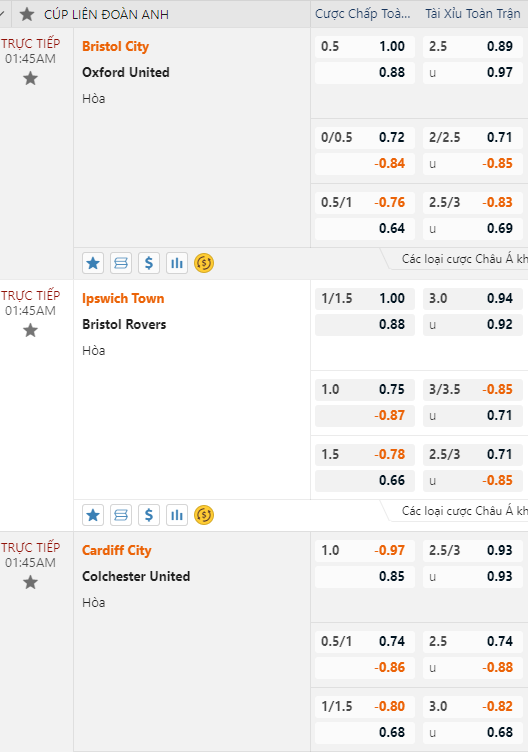Open the stacked list icon for Ipswich Town match

pos(121,515)
